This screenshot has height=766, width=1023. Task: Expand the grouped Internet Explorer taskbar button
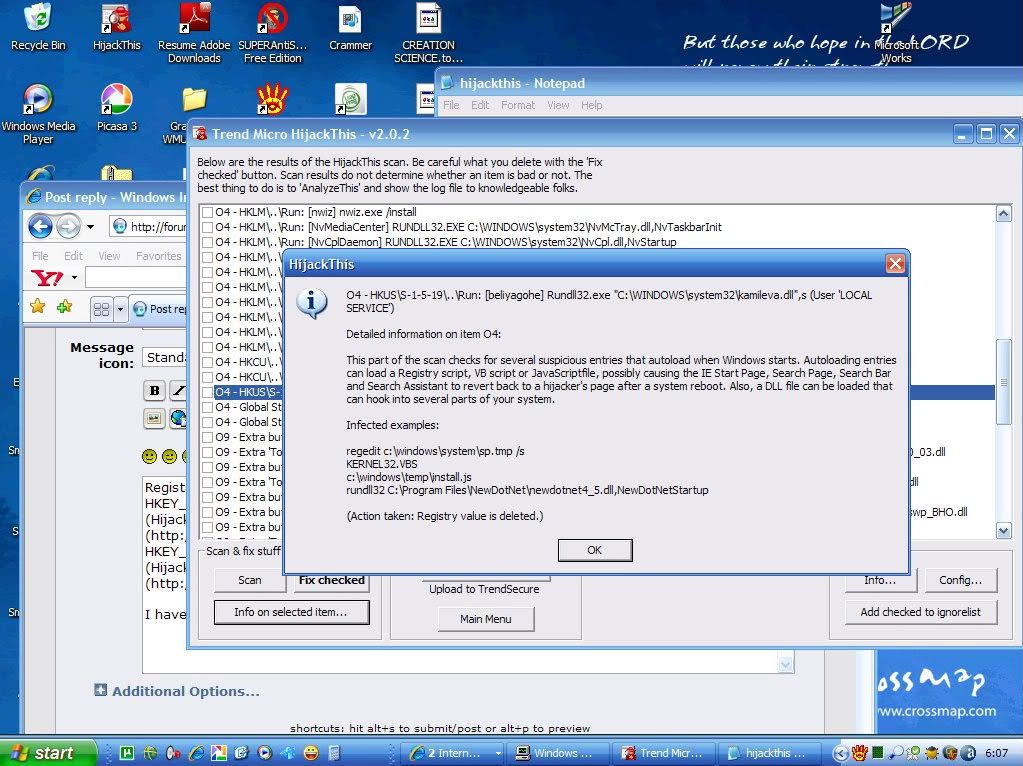point(498,753)
